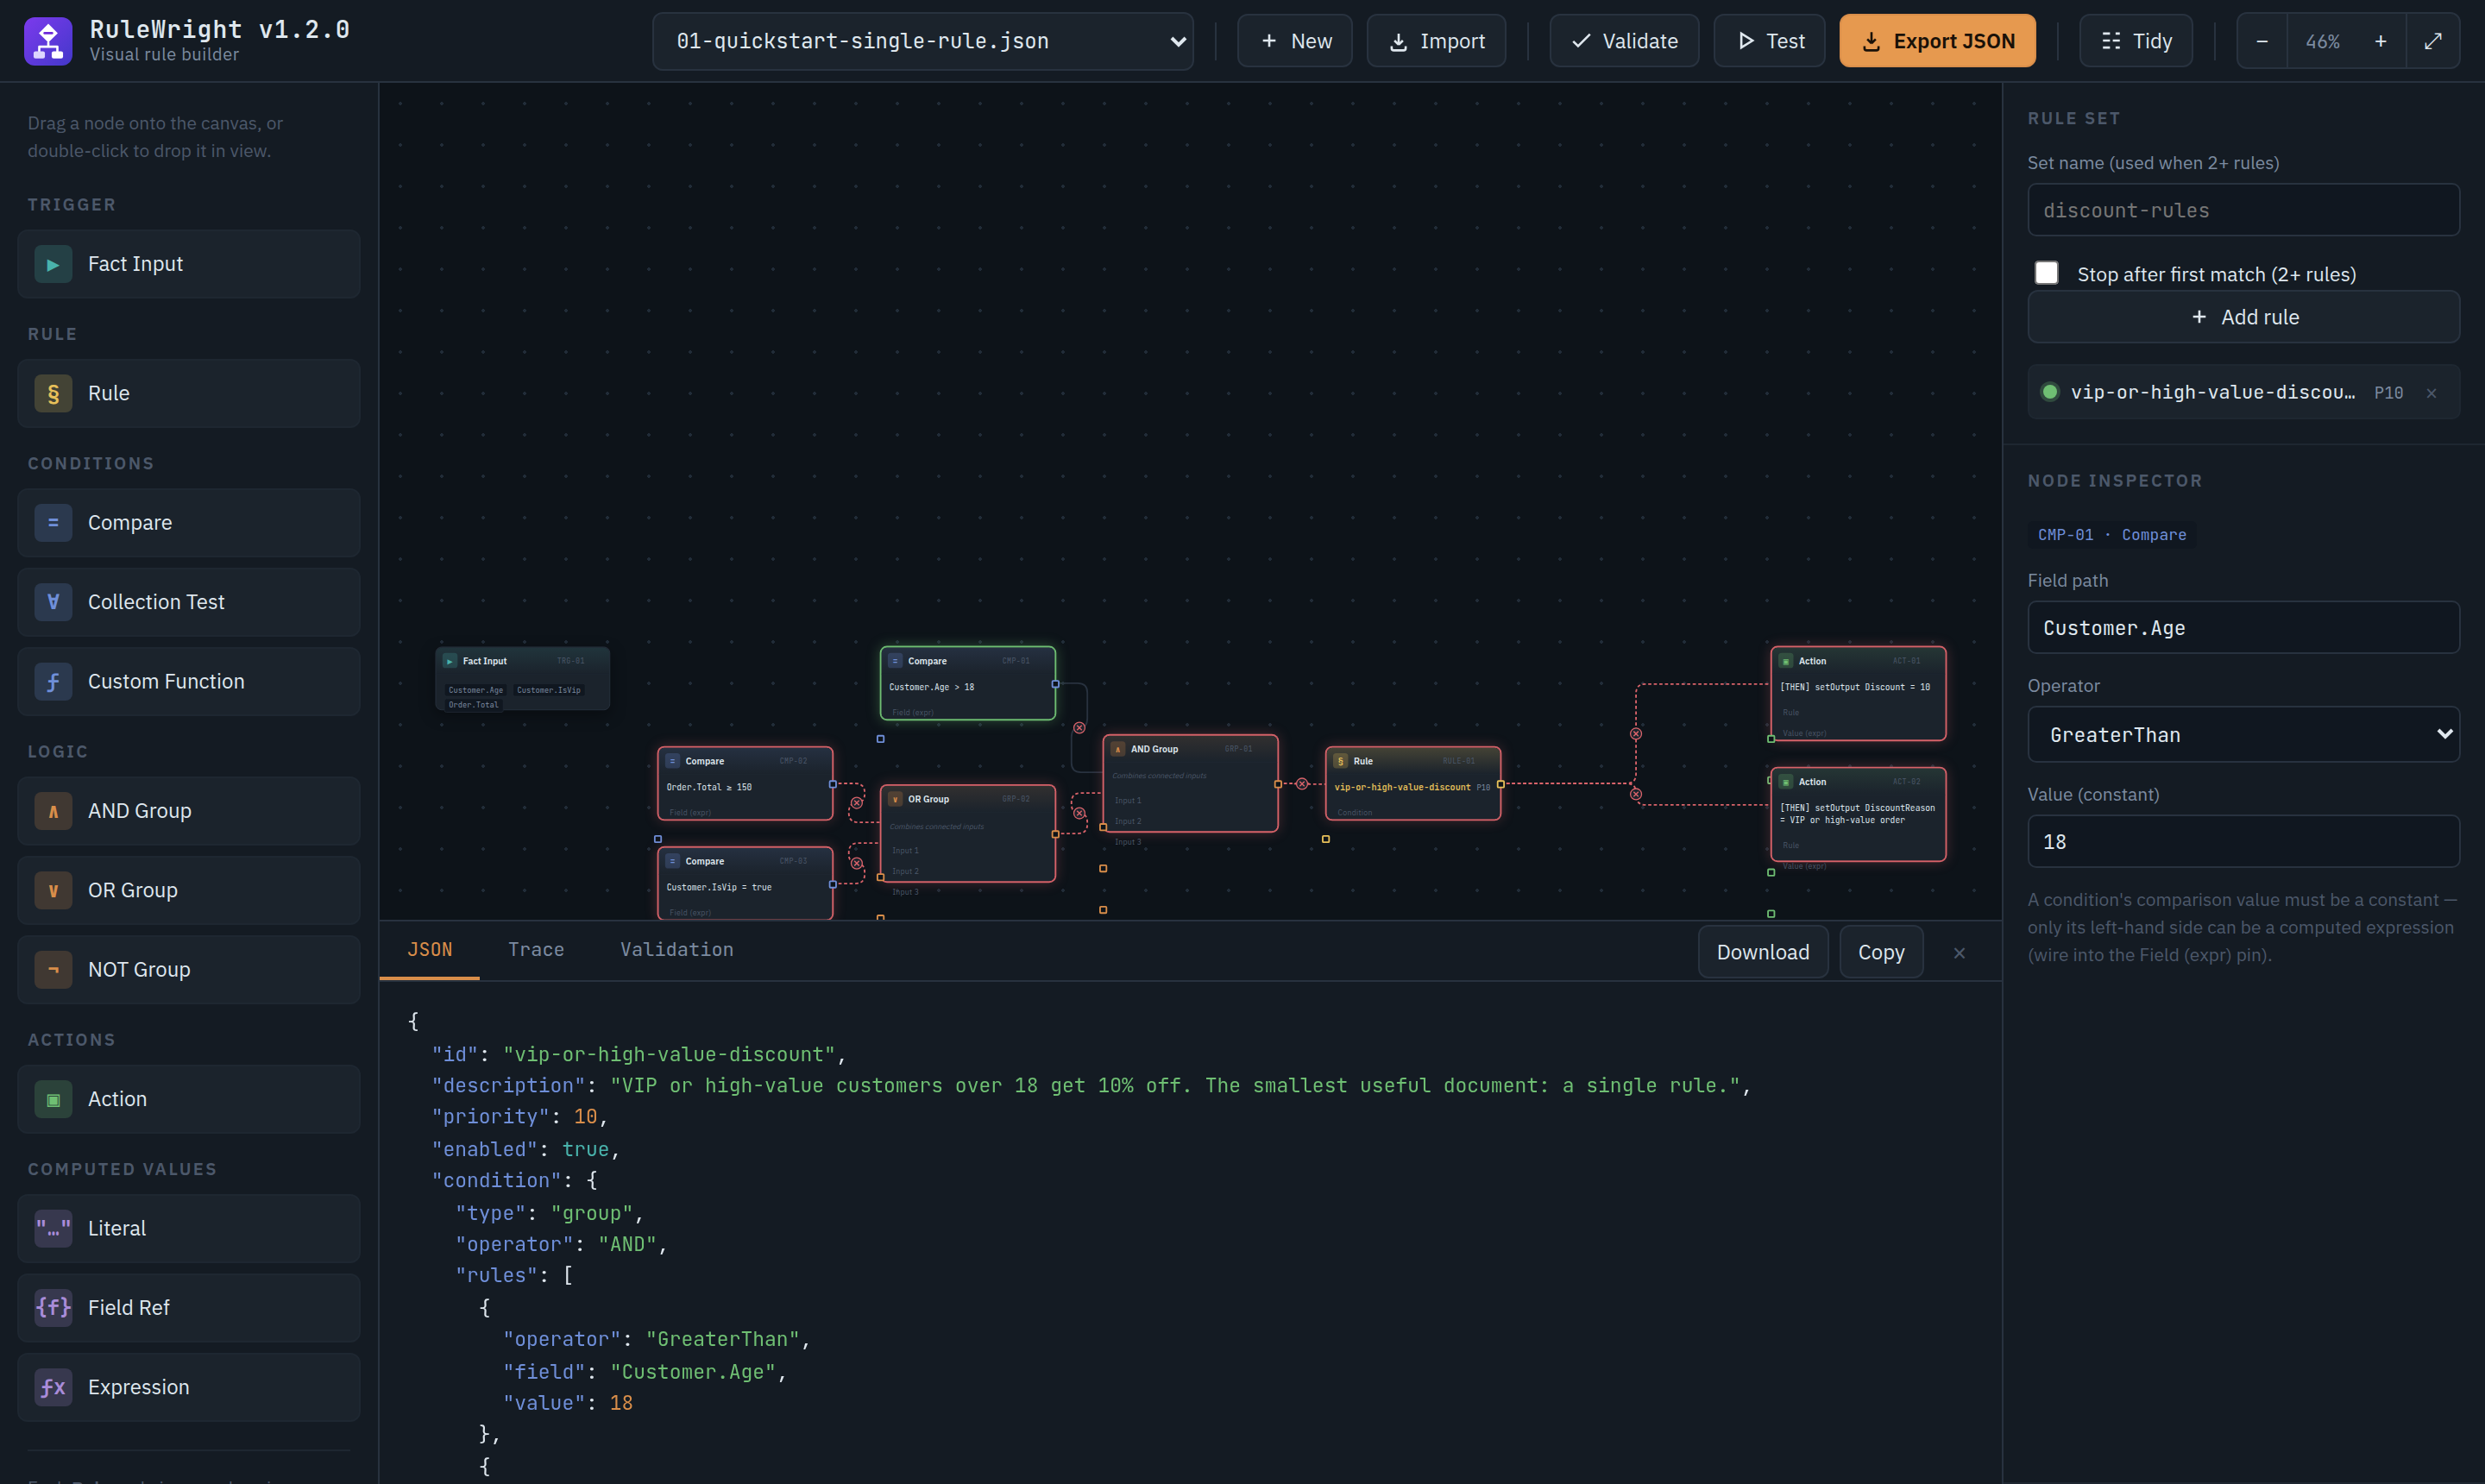
Task: Switch to the Trace tab
Action: pos(536,950)
